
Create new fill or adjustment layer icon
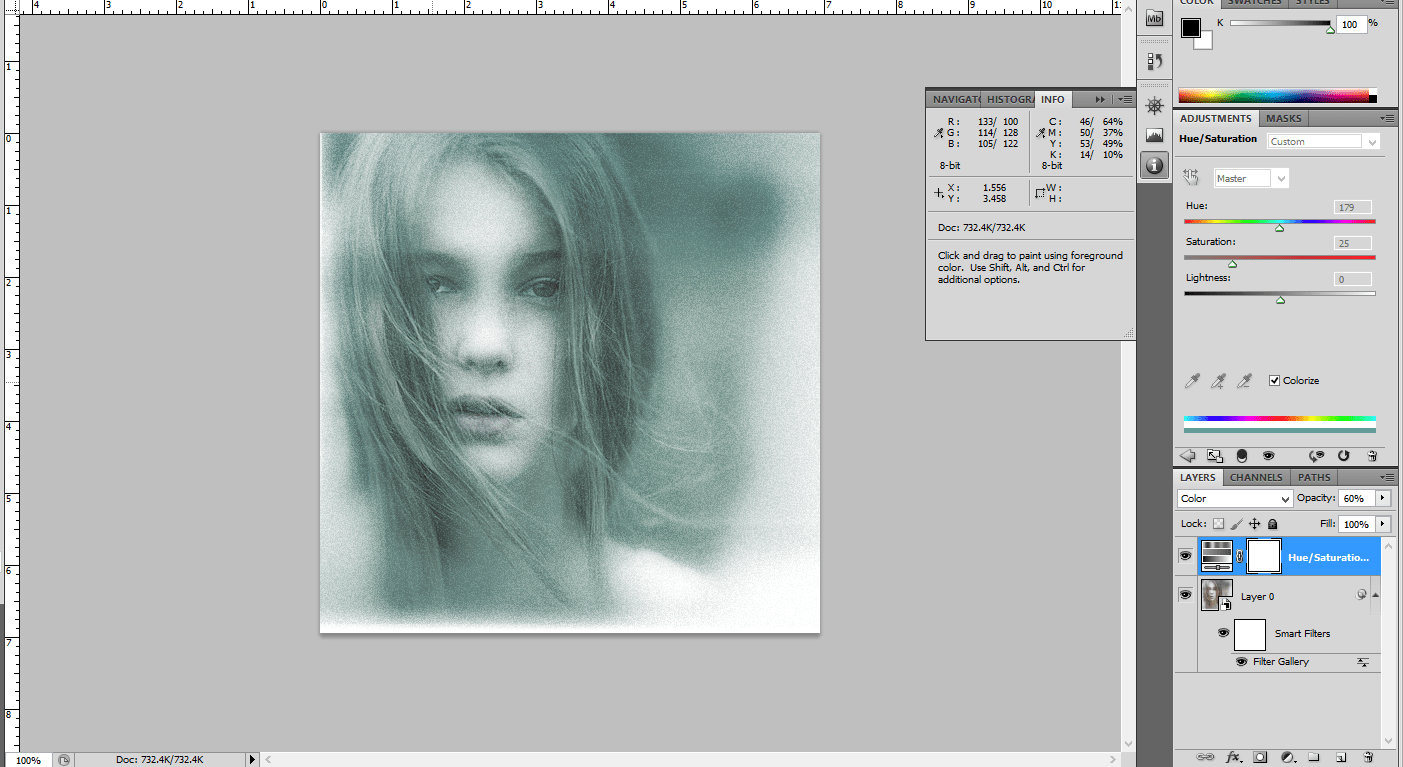click(1288, 757)
